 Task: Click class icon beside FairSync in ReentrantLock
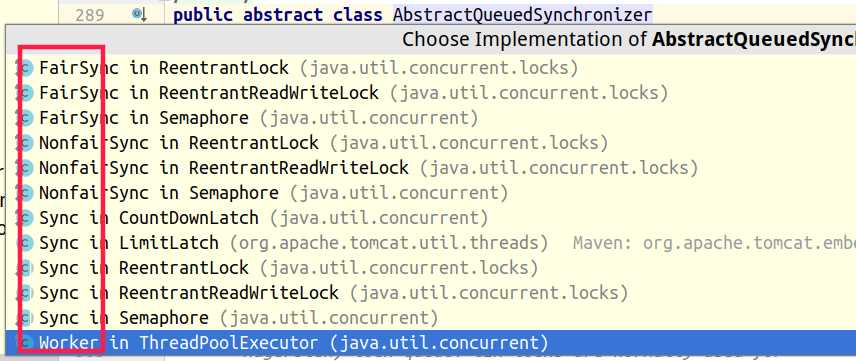point(25,68)
